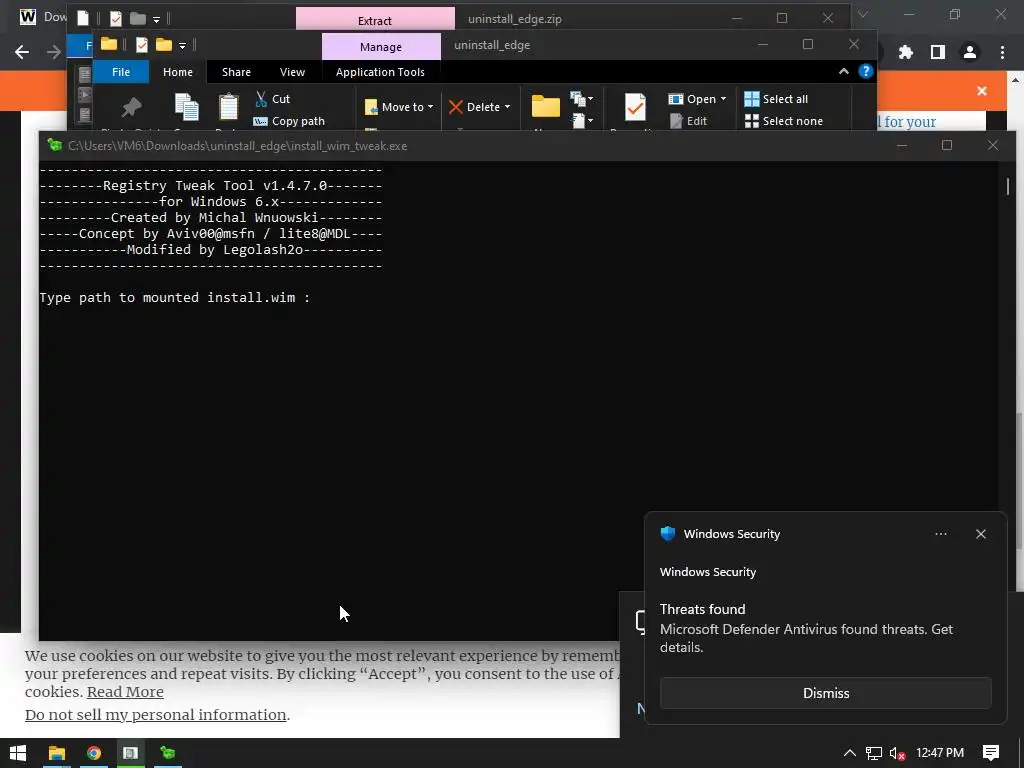This screenshot has height=768, width=1024.
Task: Click install_wim_tweak taskbar icon
Action: coord(168,753)
